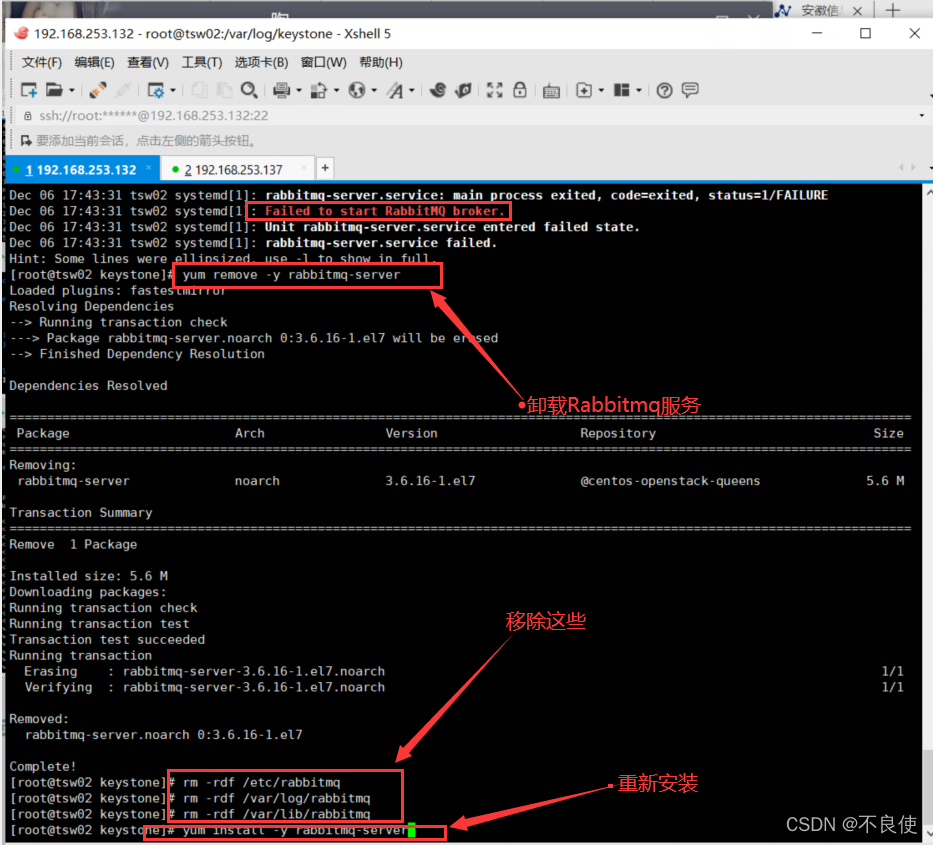Open the 查看(V) menu
This screenshot has height=845, width=933.
[148, 62]
